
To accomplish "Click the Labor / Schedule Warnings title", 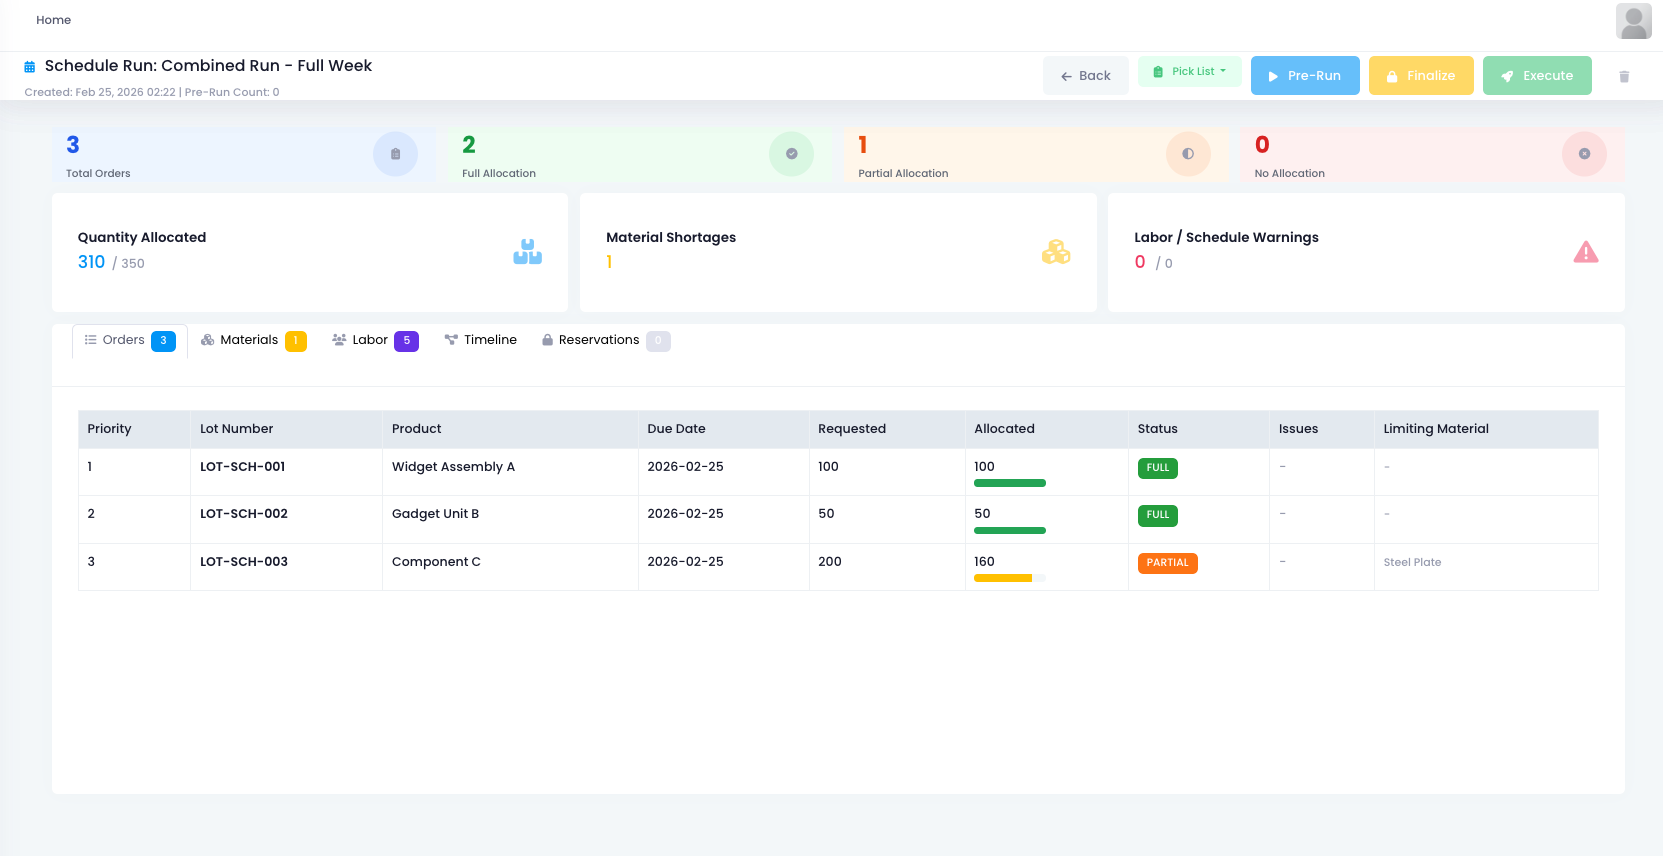I will click(x=1226, y=238).
